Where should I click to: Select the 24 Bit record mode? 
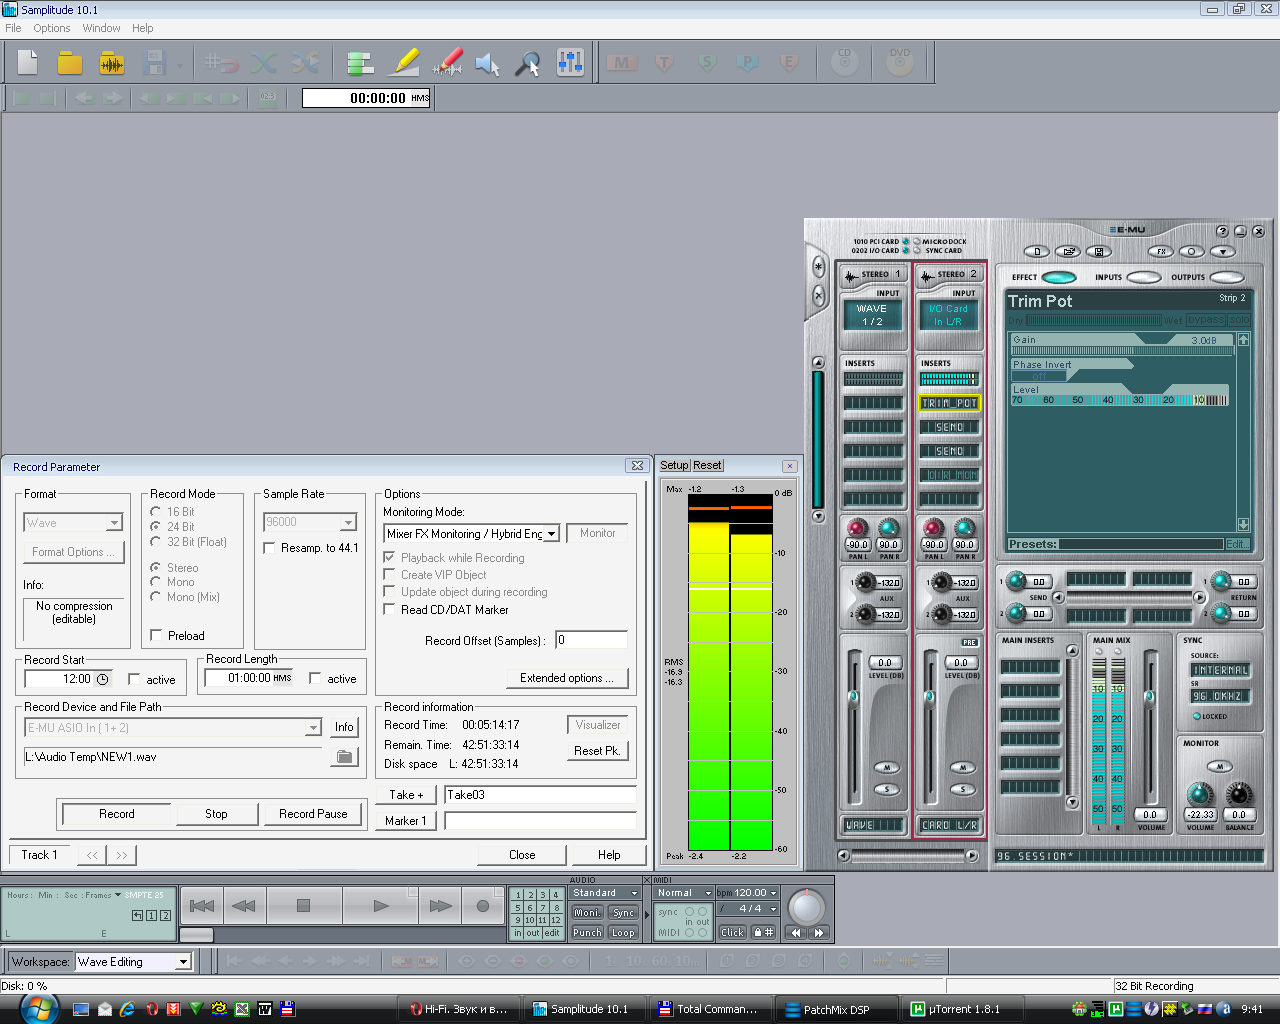point(156,527)
